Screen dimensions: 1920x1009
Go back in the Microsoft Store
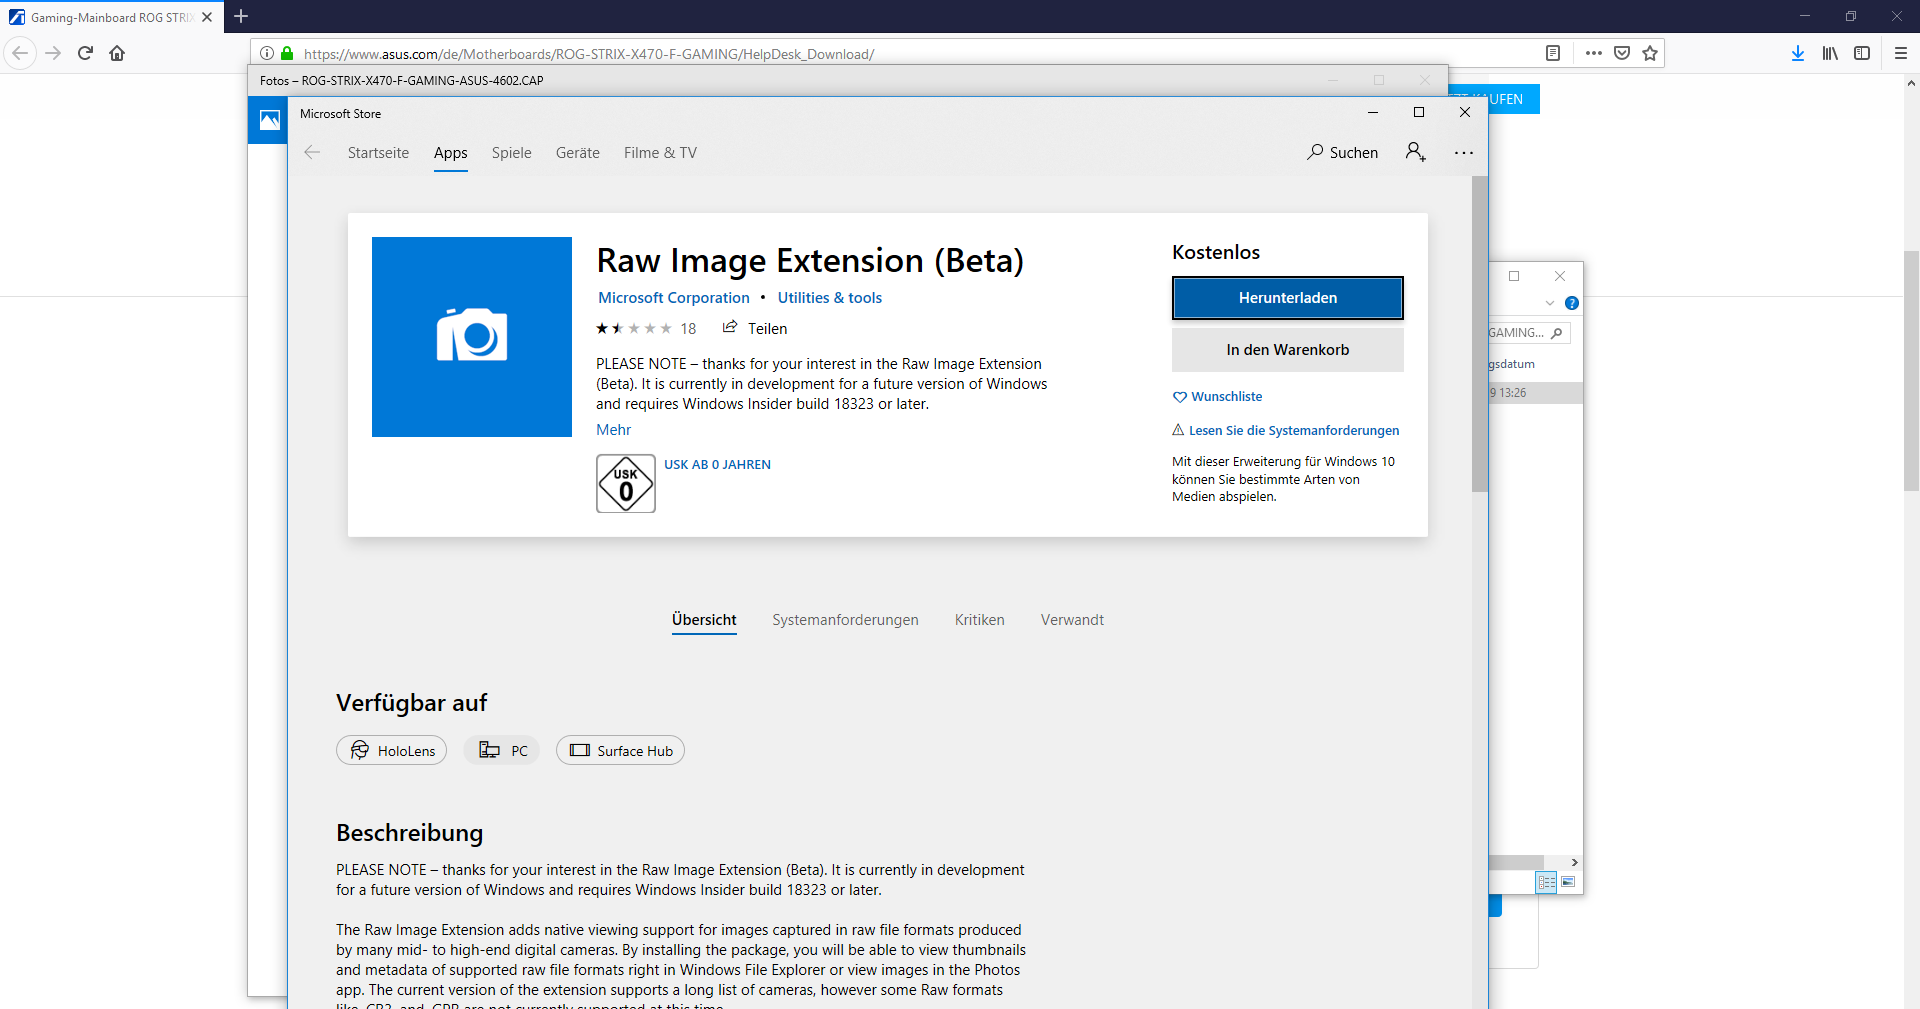[x=312, y=152]
